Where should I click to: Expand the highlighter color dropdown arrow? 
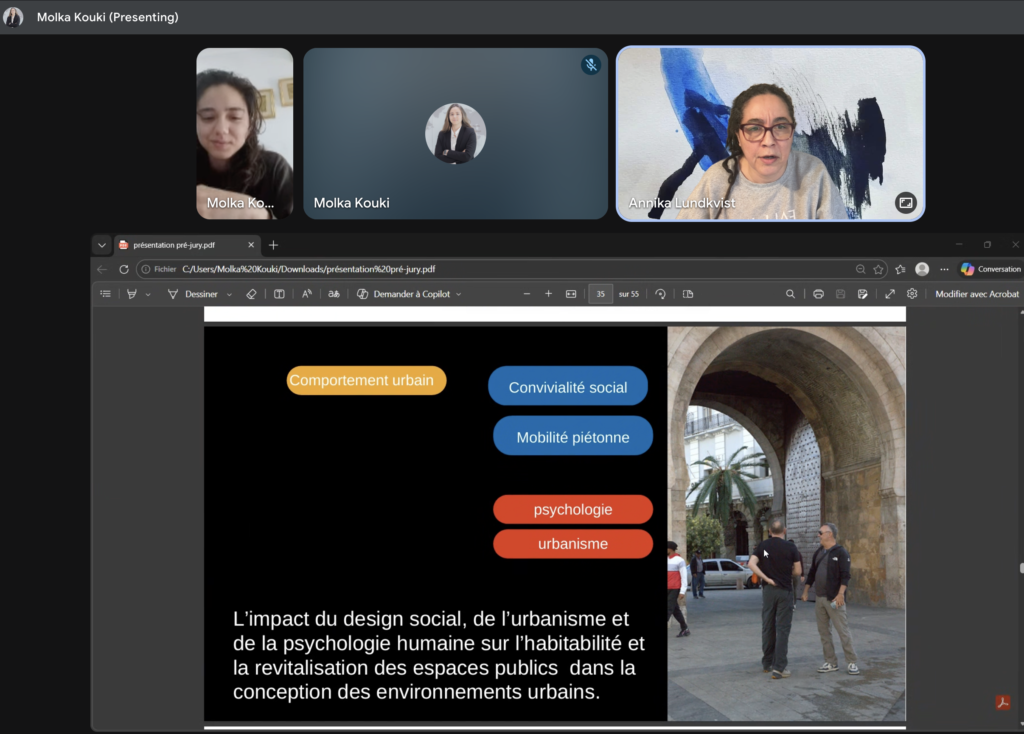point(148,294)
